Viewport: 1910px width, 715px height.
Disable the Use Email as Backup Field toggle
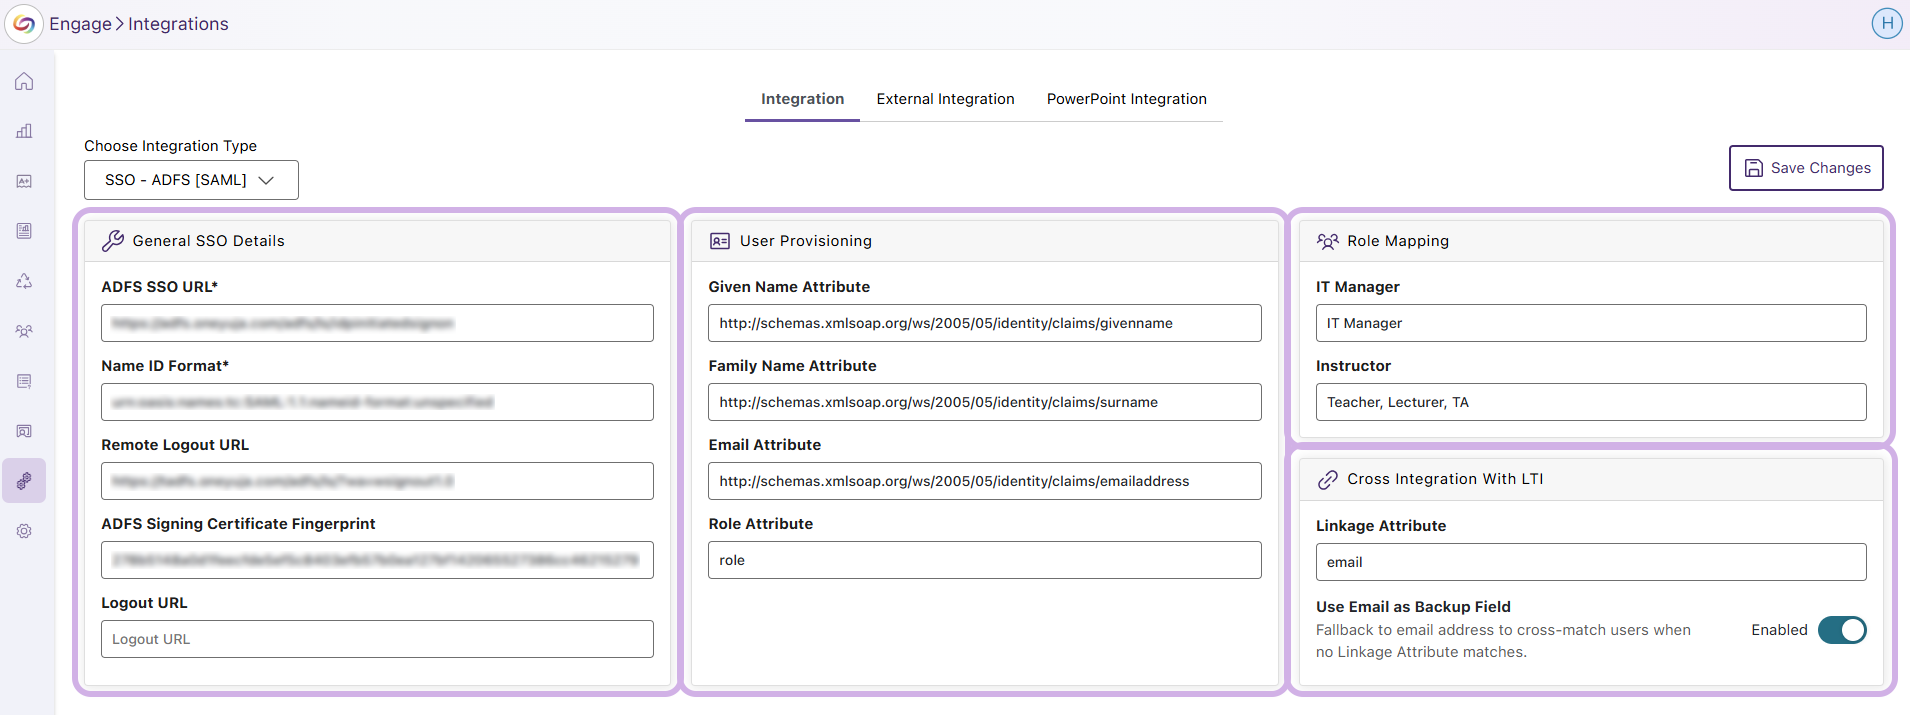tap(1842, 630)
